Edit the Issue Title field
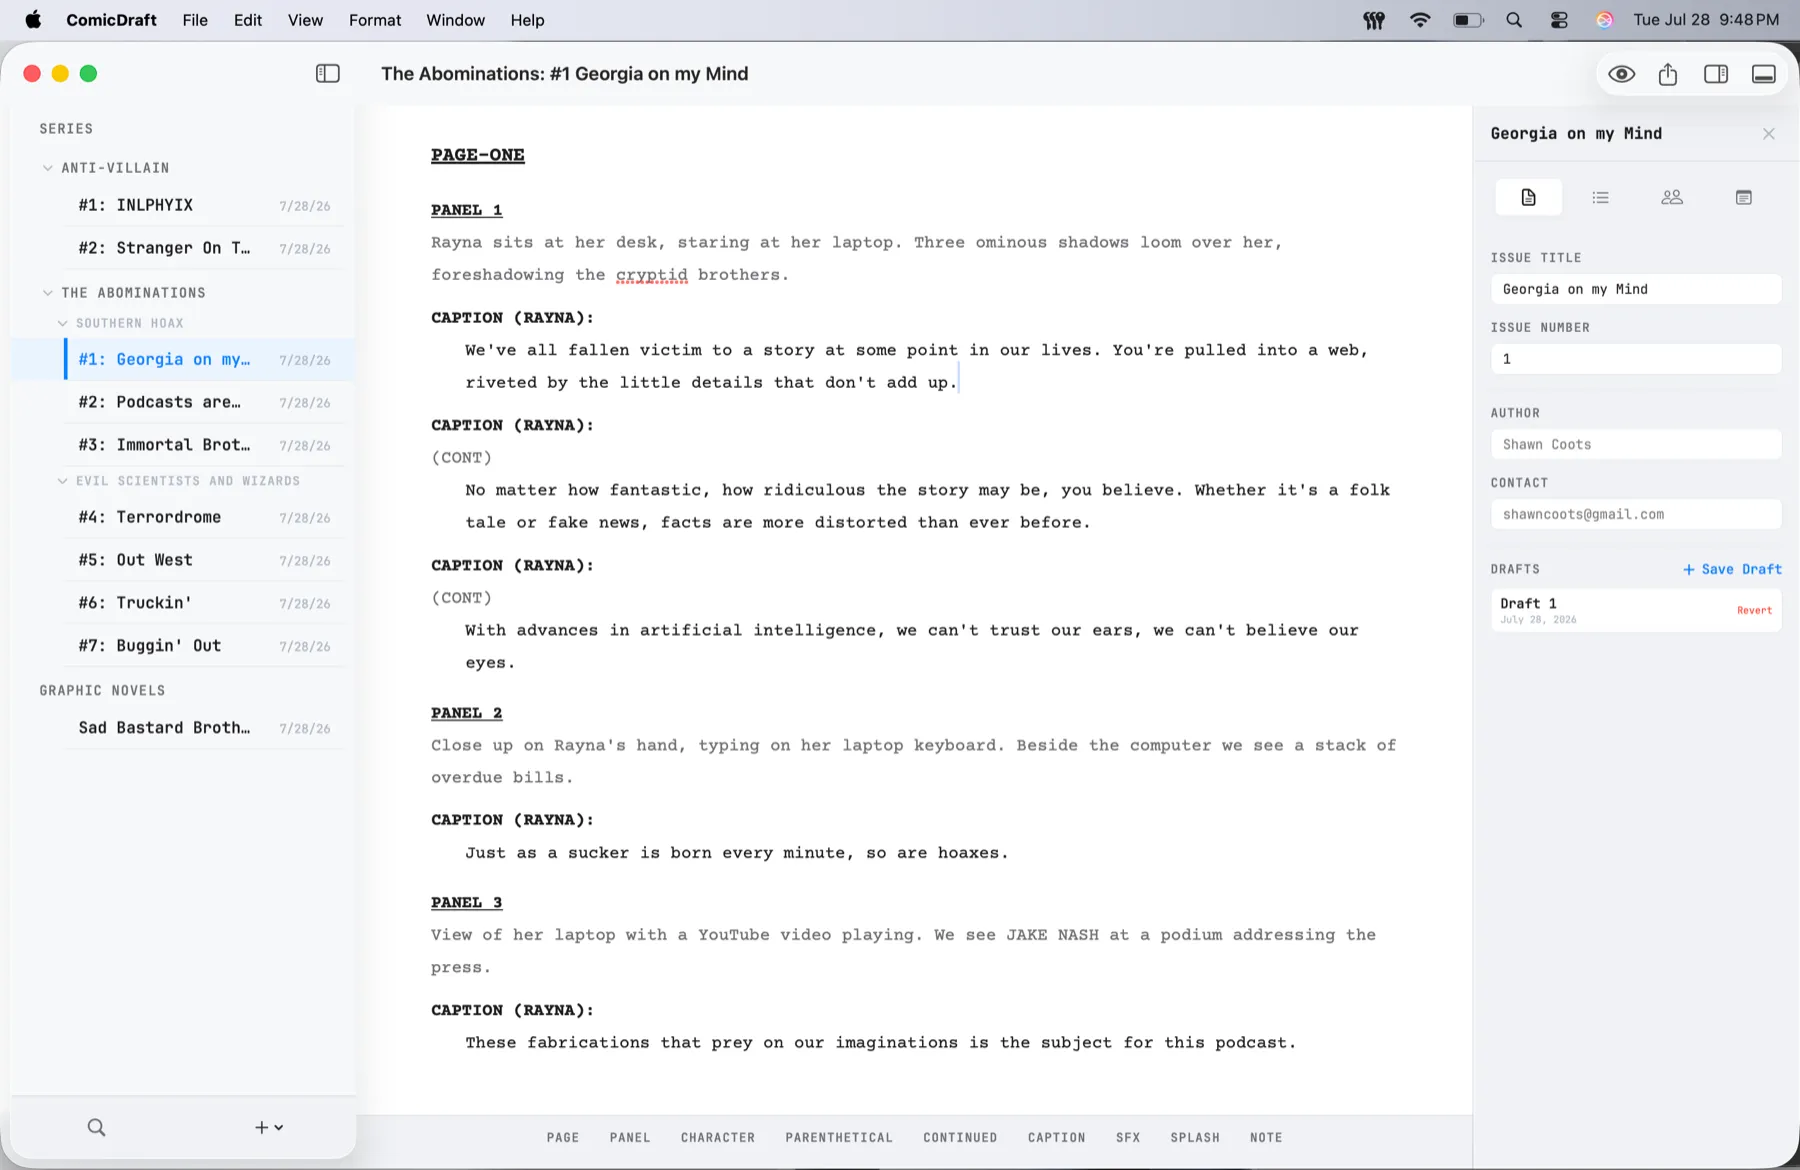1800x1170 pixels. pos(1636,289)
